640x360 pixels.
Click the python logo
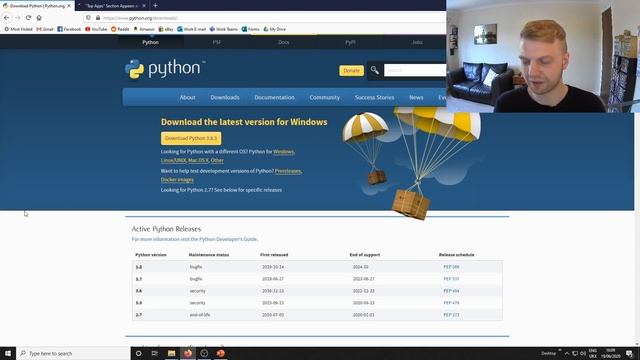click(165, 69)
